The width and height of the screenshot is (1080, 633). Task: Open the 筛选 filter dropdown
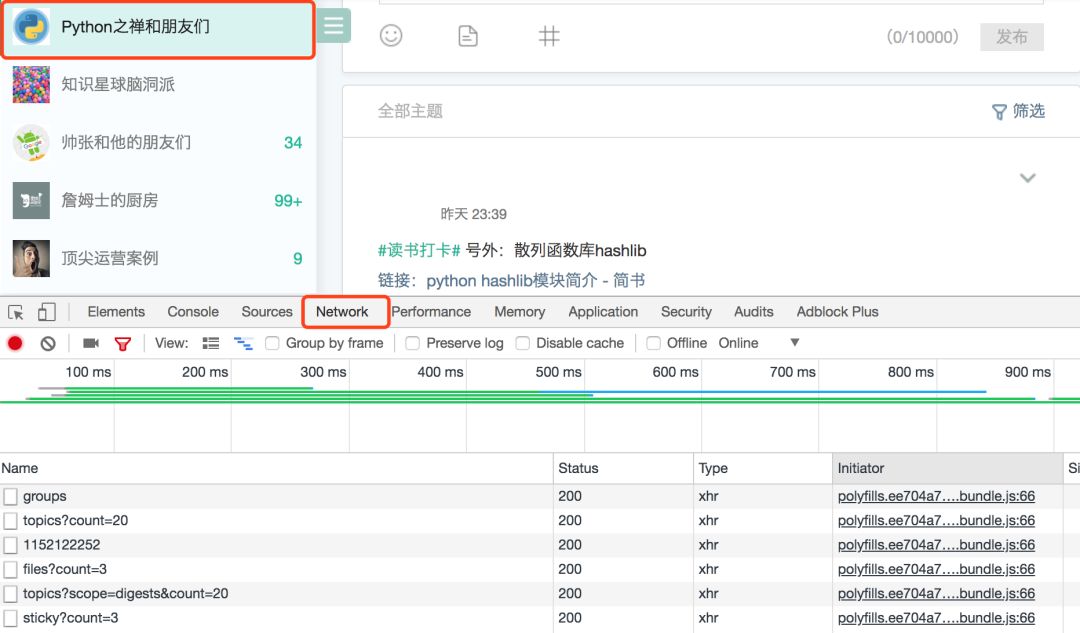[1018, 111]
